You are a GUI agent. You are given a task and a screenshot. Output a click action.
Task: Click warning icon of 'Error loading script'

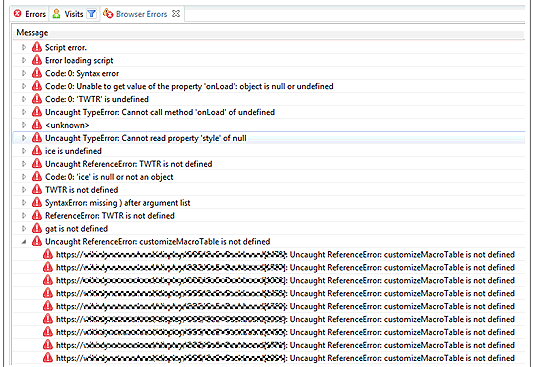coord(37,60)
